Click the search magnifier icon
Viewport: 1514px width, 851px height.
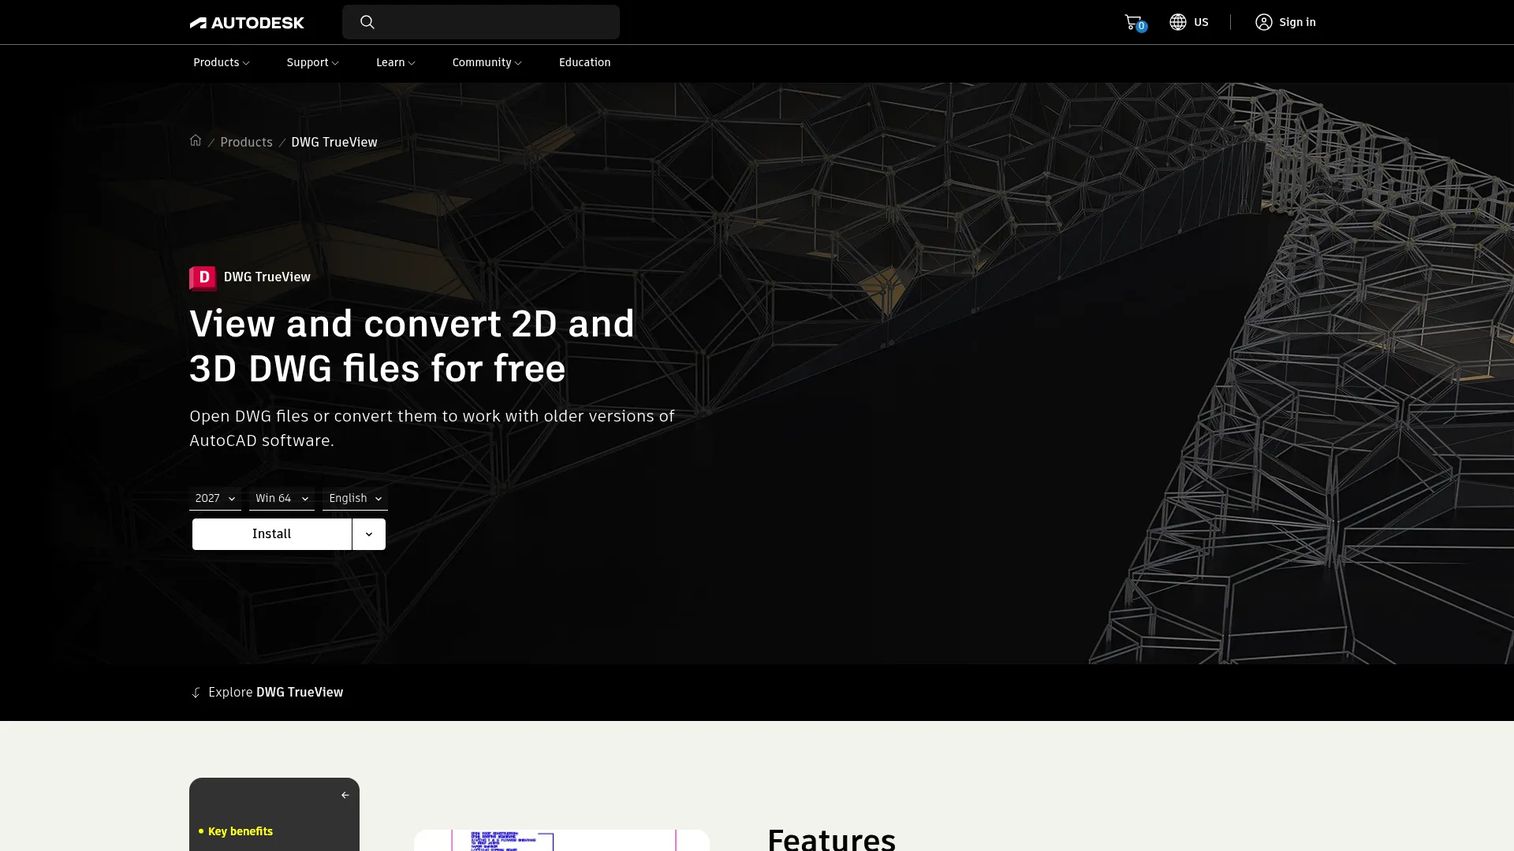367,22
